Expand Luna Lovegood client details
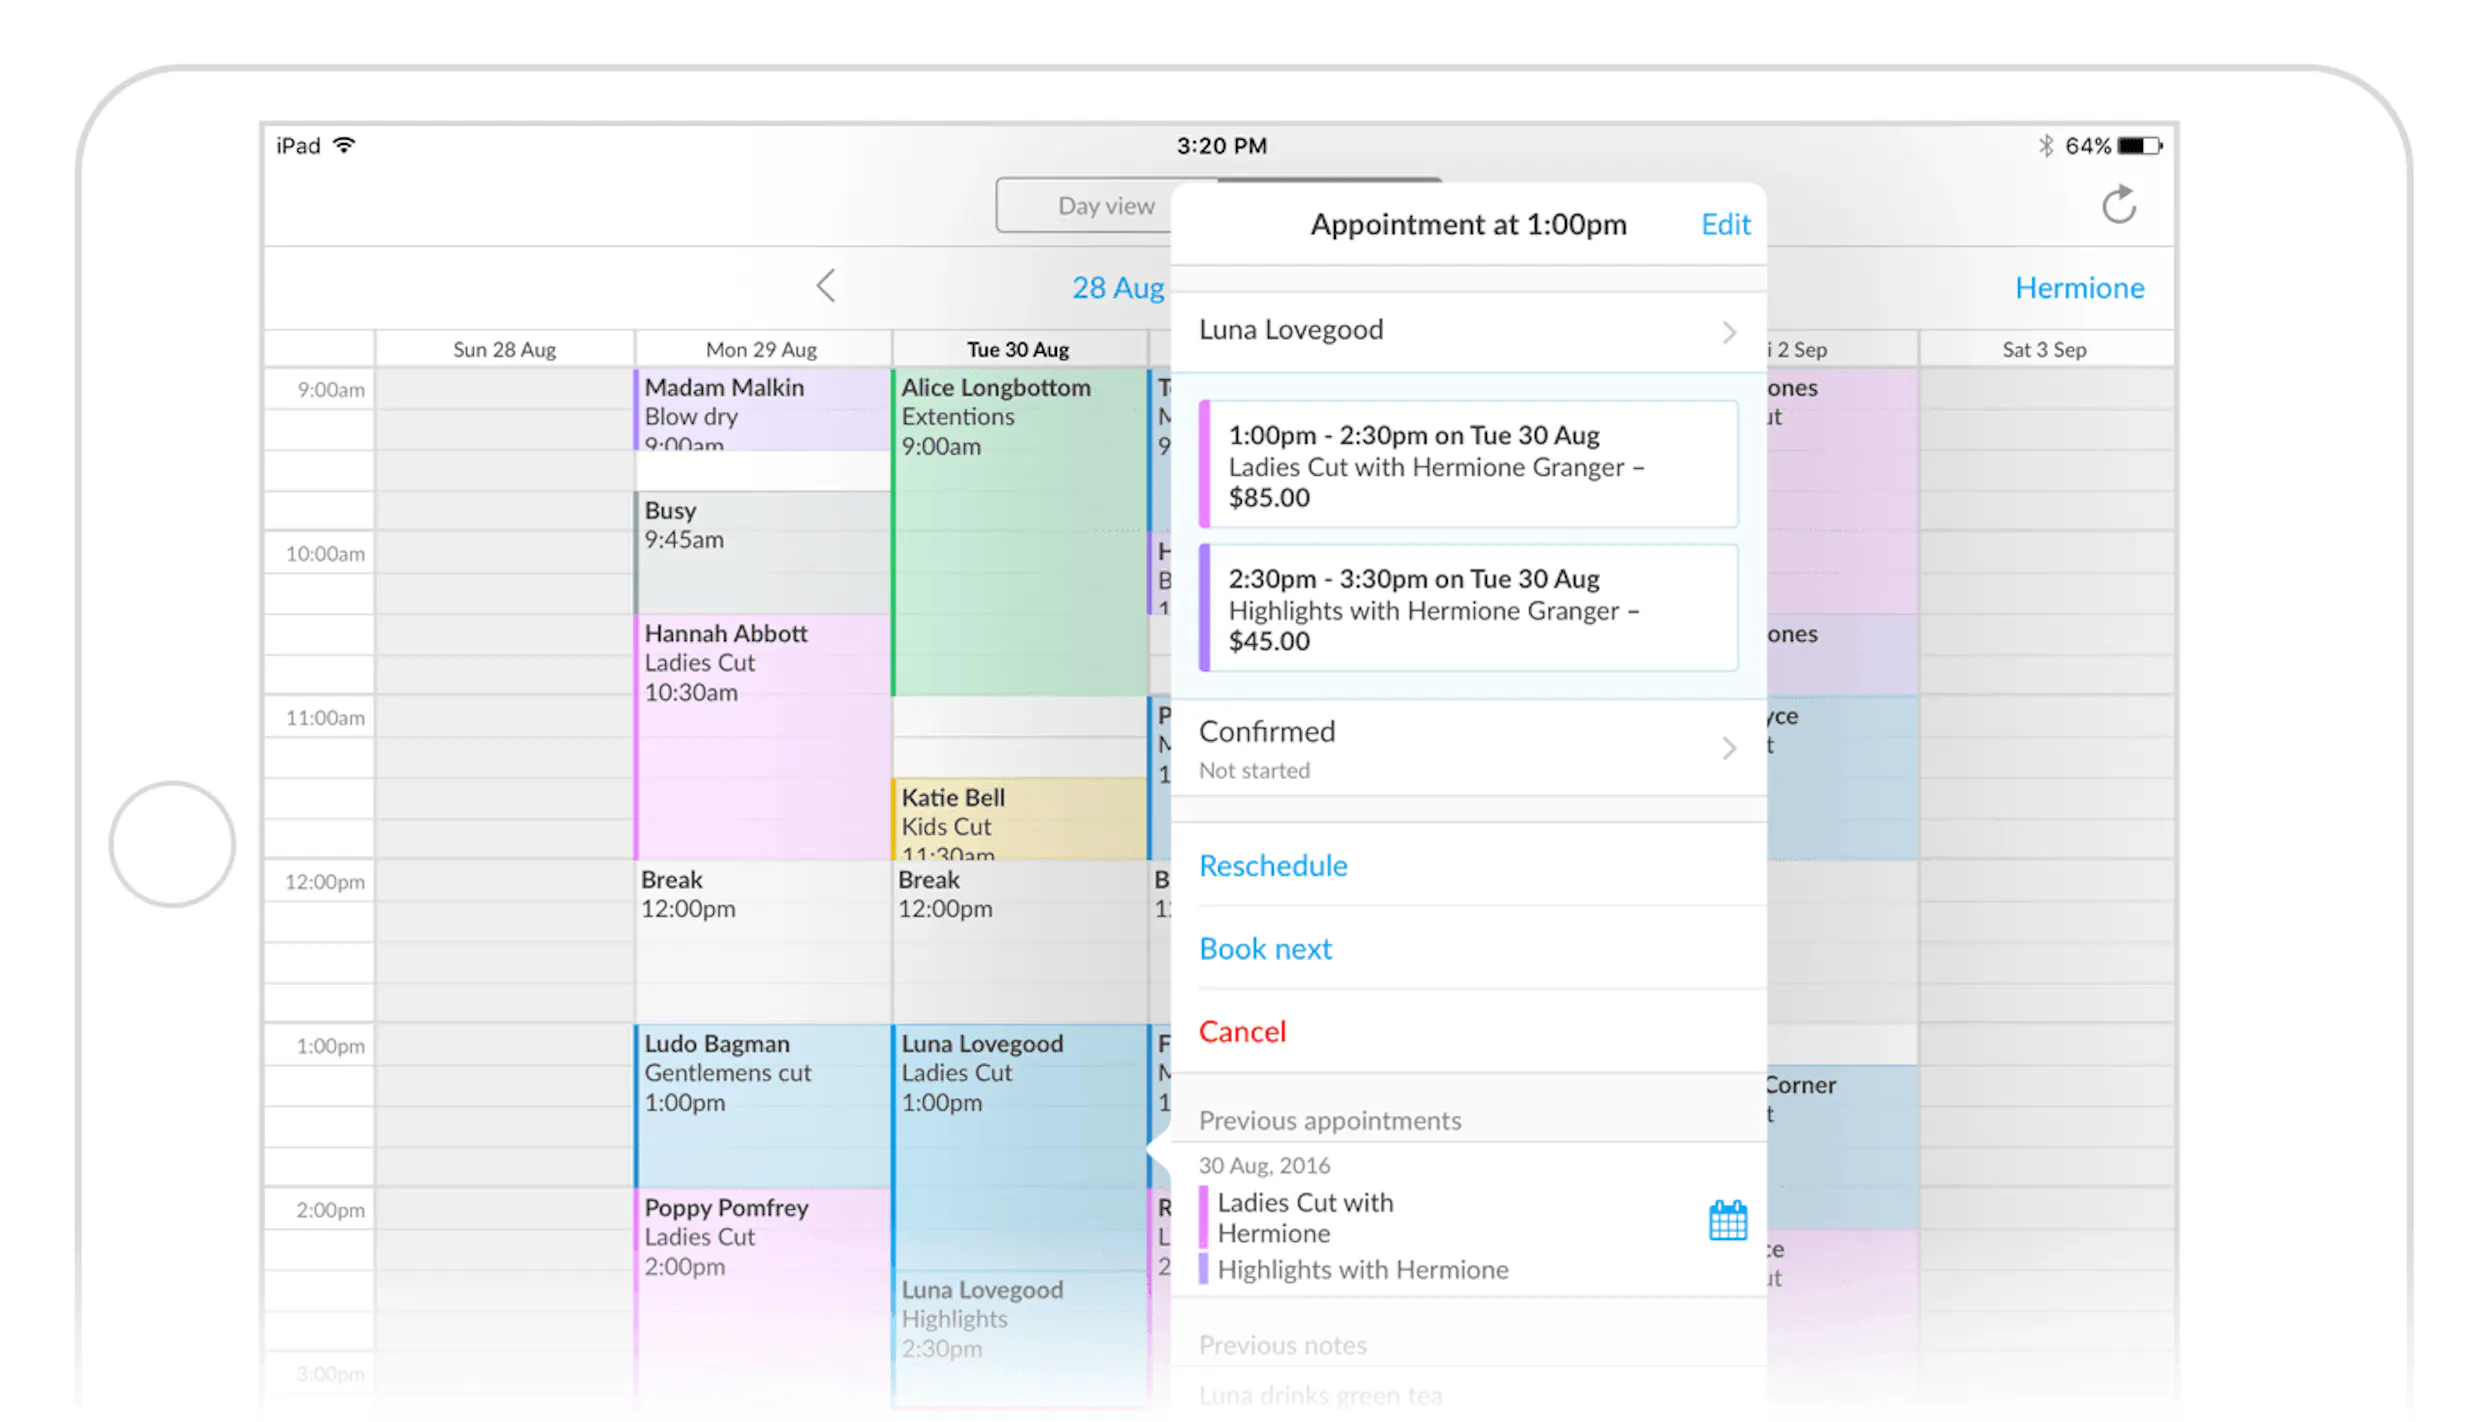The image size is (2489, 1422). [x=1468, y=331]
